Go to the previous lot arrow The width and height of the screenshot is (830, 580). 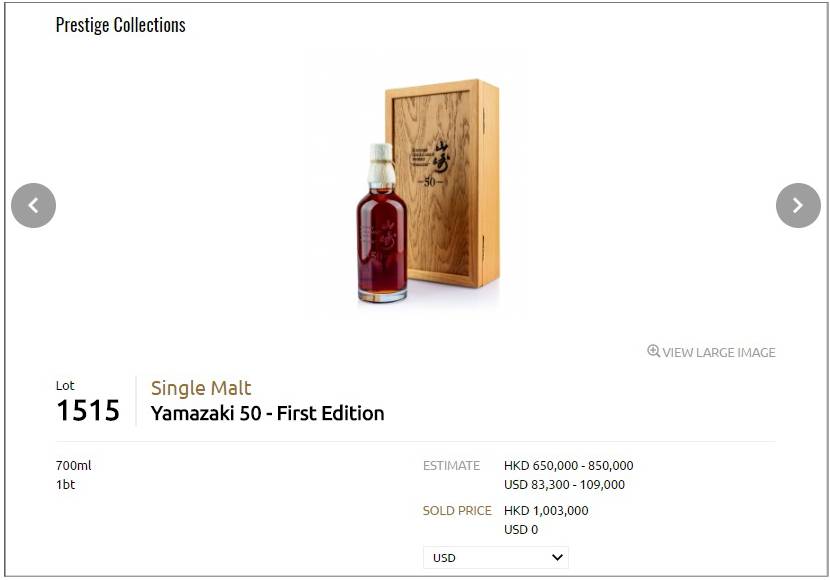(x=33, y=205)
